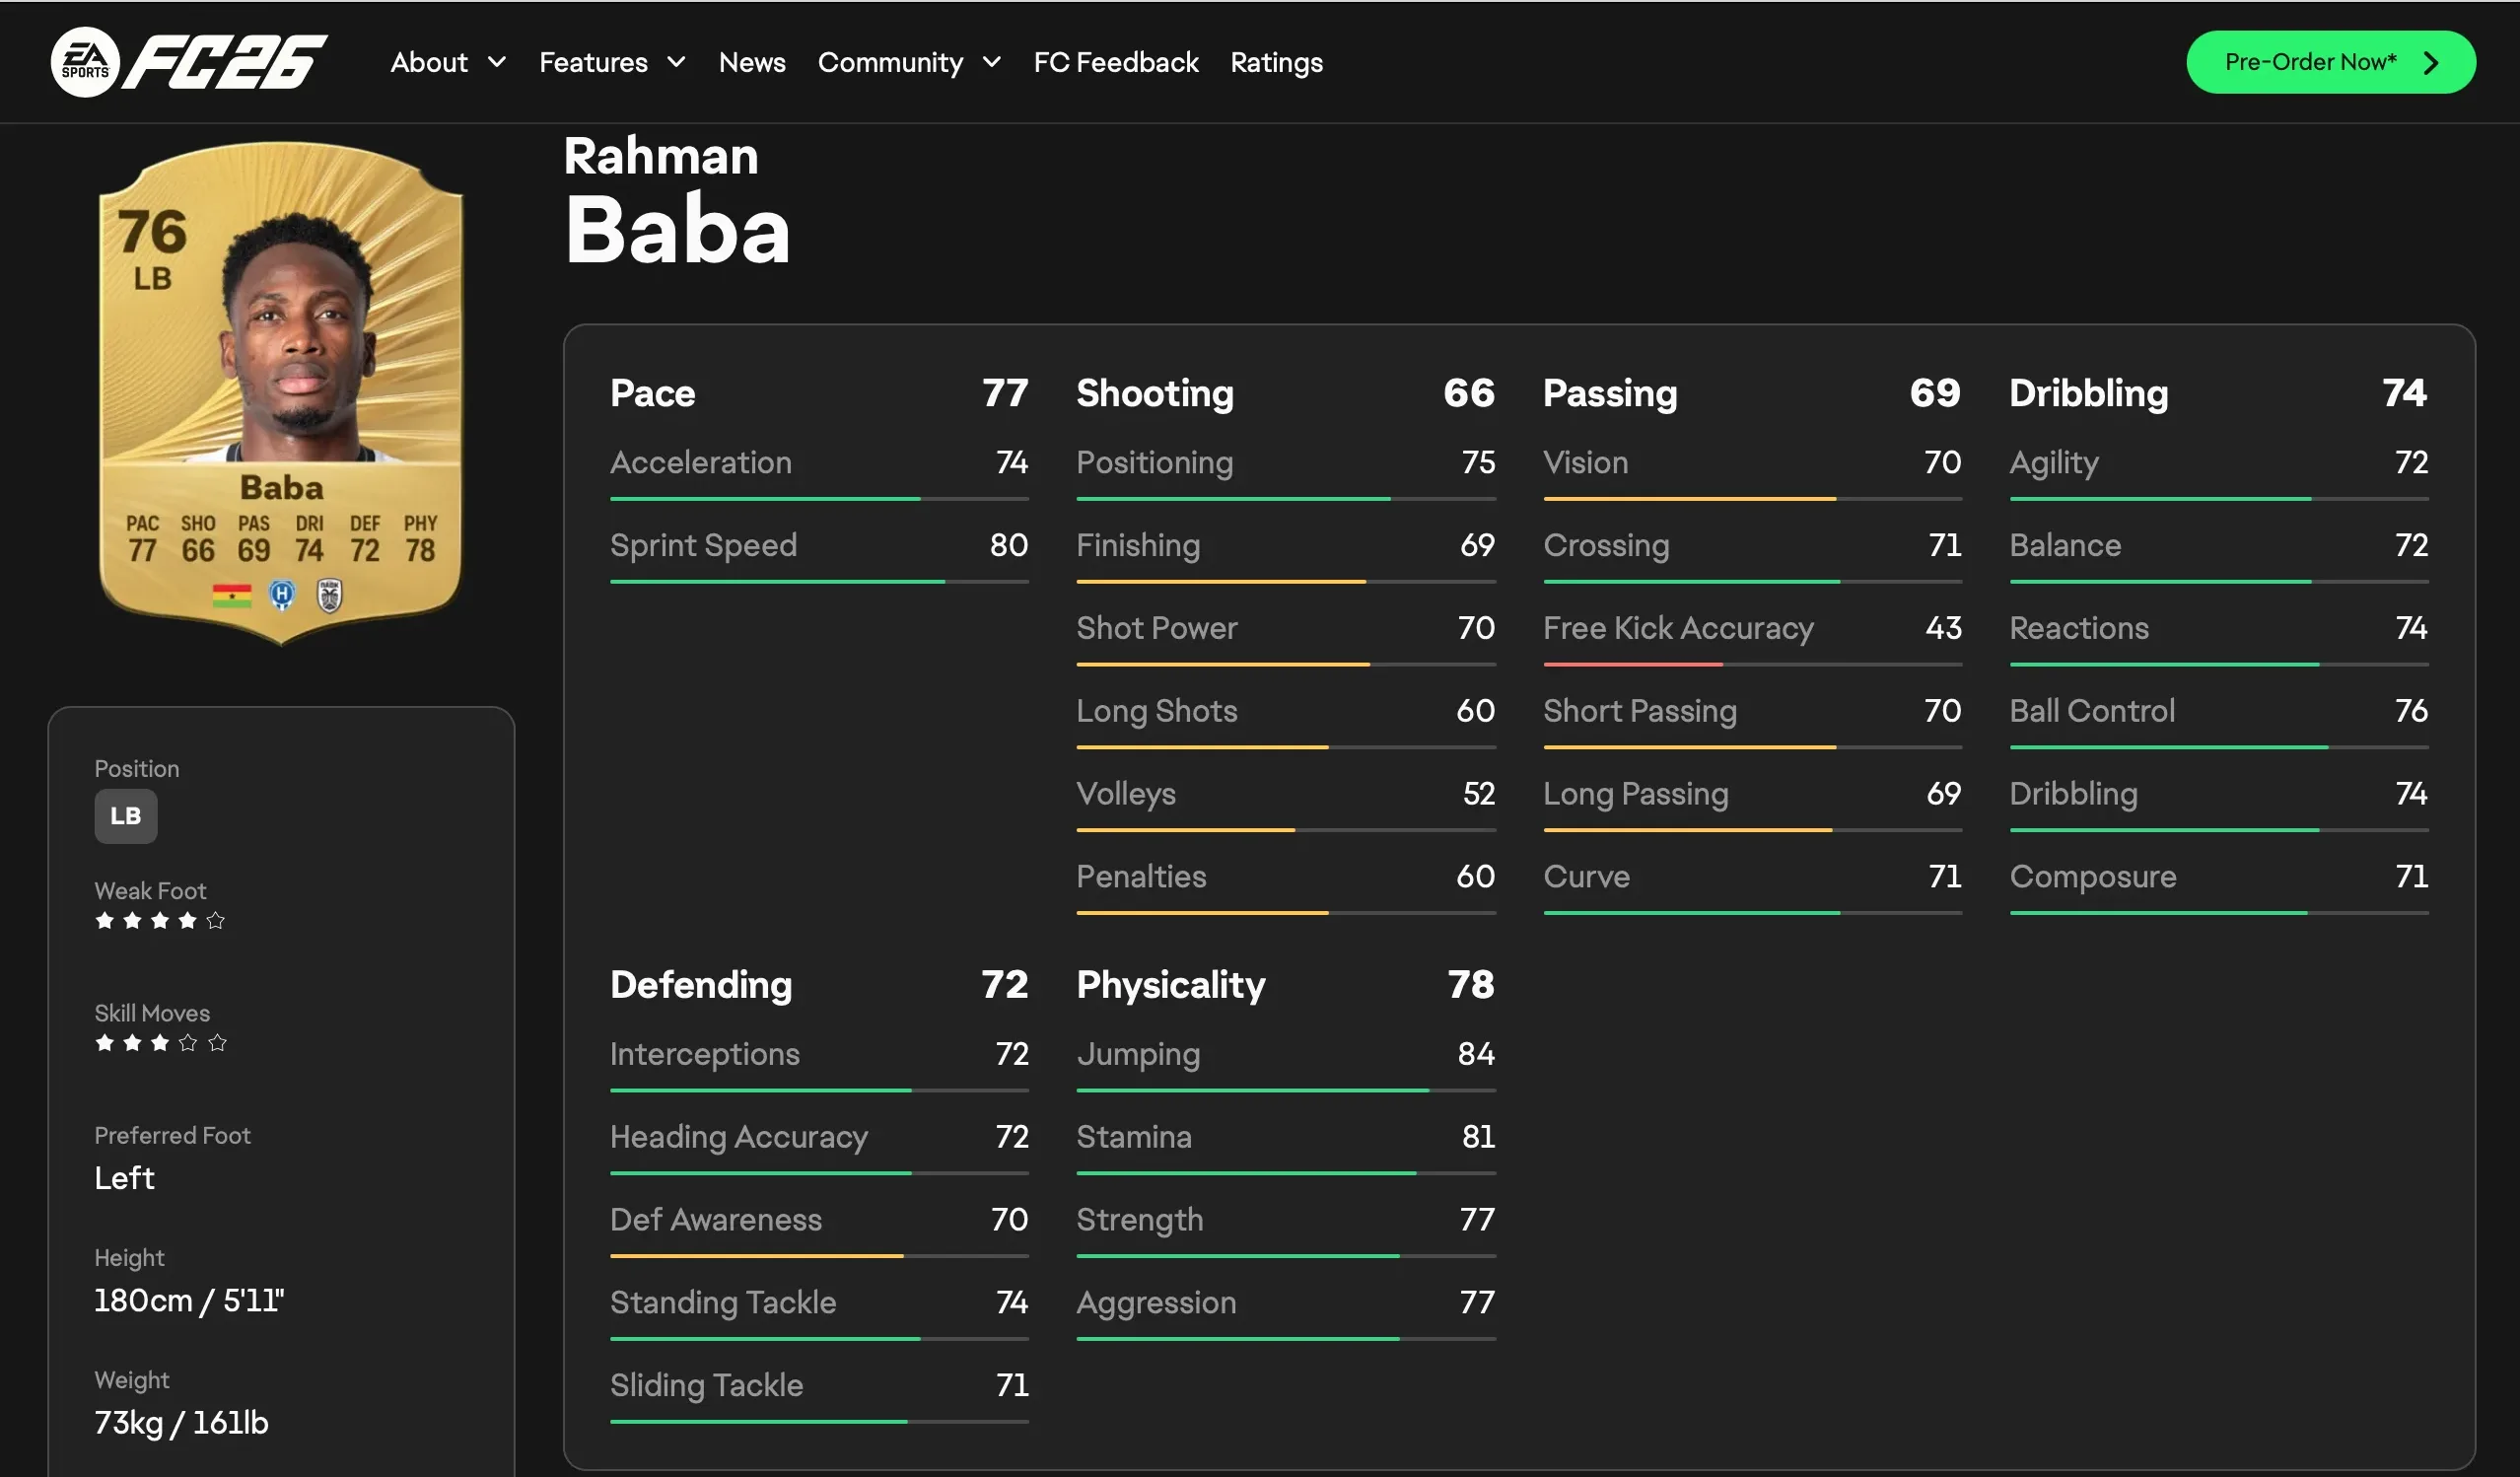Image resolution: width=2520 pixels, height=1477 pixels.
Task: Click the Rahman Baba name heading
Action: click(x=677, y=203)
